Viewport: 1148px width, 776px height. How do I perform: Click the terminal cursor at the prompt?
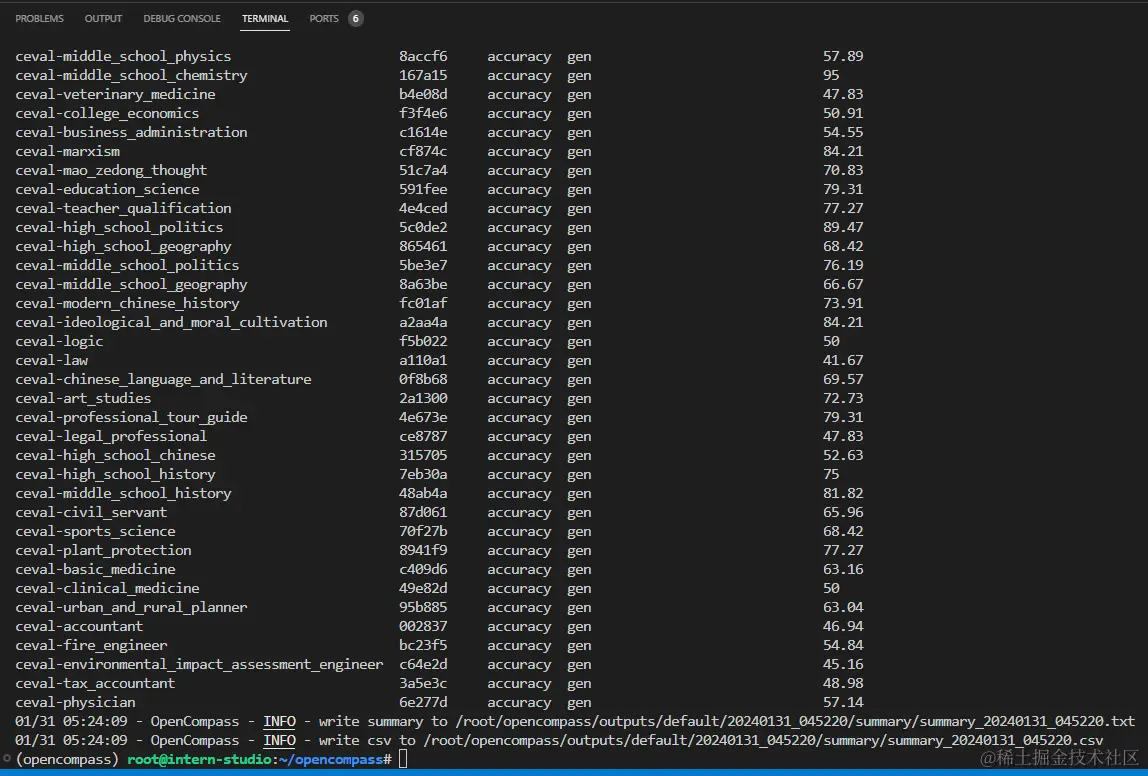coord(403,759)
